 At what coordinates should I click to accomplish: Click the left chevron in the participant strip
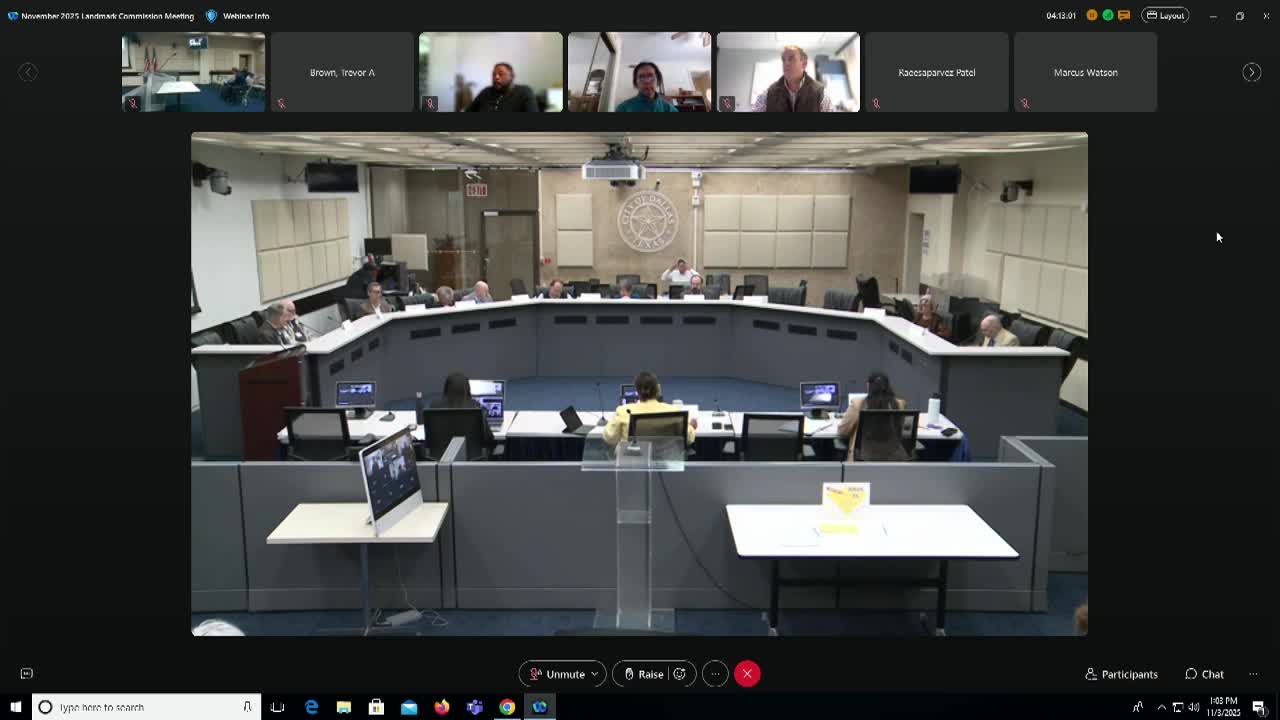28,72
